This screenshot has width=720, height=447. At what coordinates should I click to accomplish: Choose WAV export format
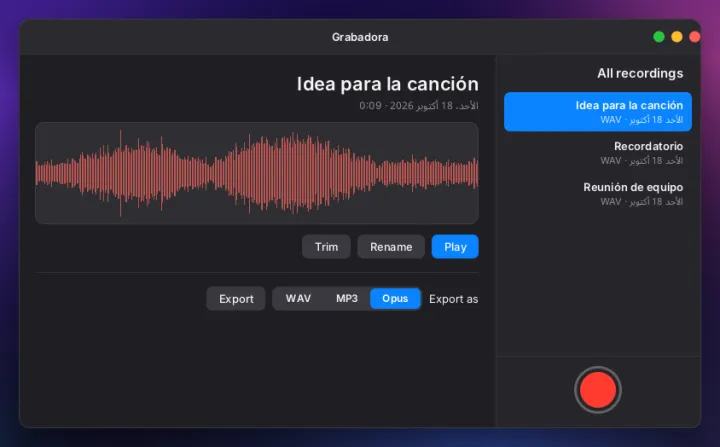(x=298, y=299)
